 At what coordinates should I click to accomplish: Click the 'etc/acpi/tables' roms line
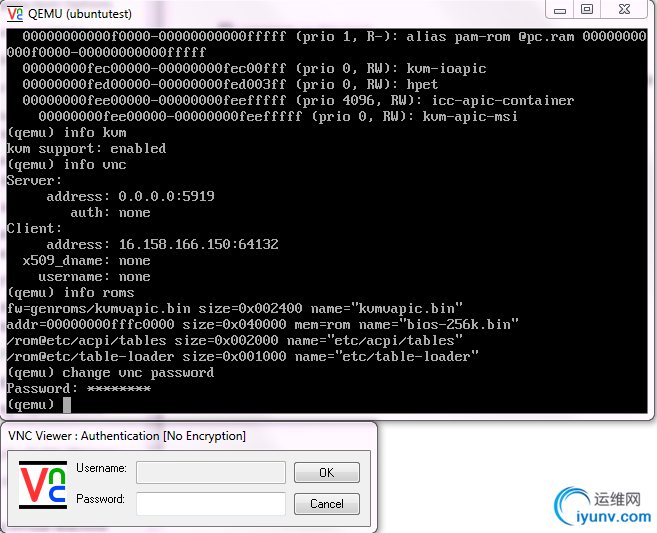pyautogui.click(x=235, y=340)
